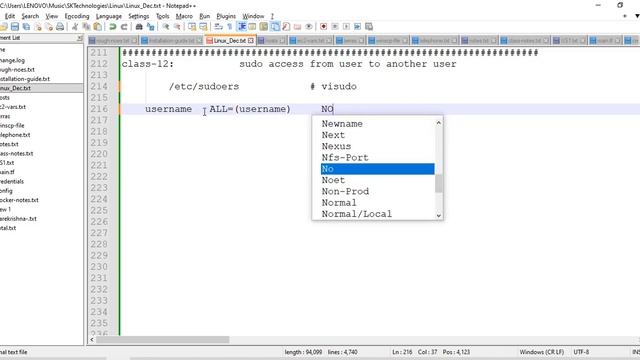
Task: Click Synchronize Horizontal Scrolling icon
Action: (x=203, y=27)
